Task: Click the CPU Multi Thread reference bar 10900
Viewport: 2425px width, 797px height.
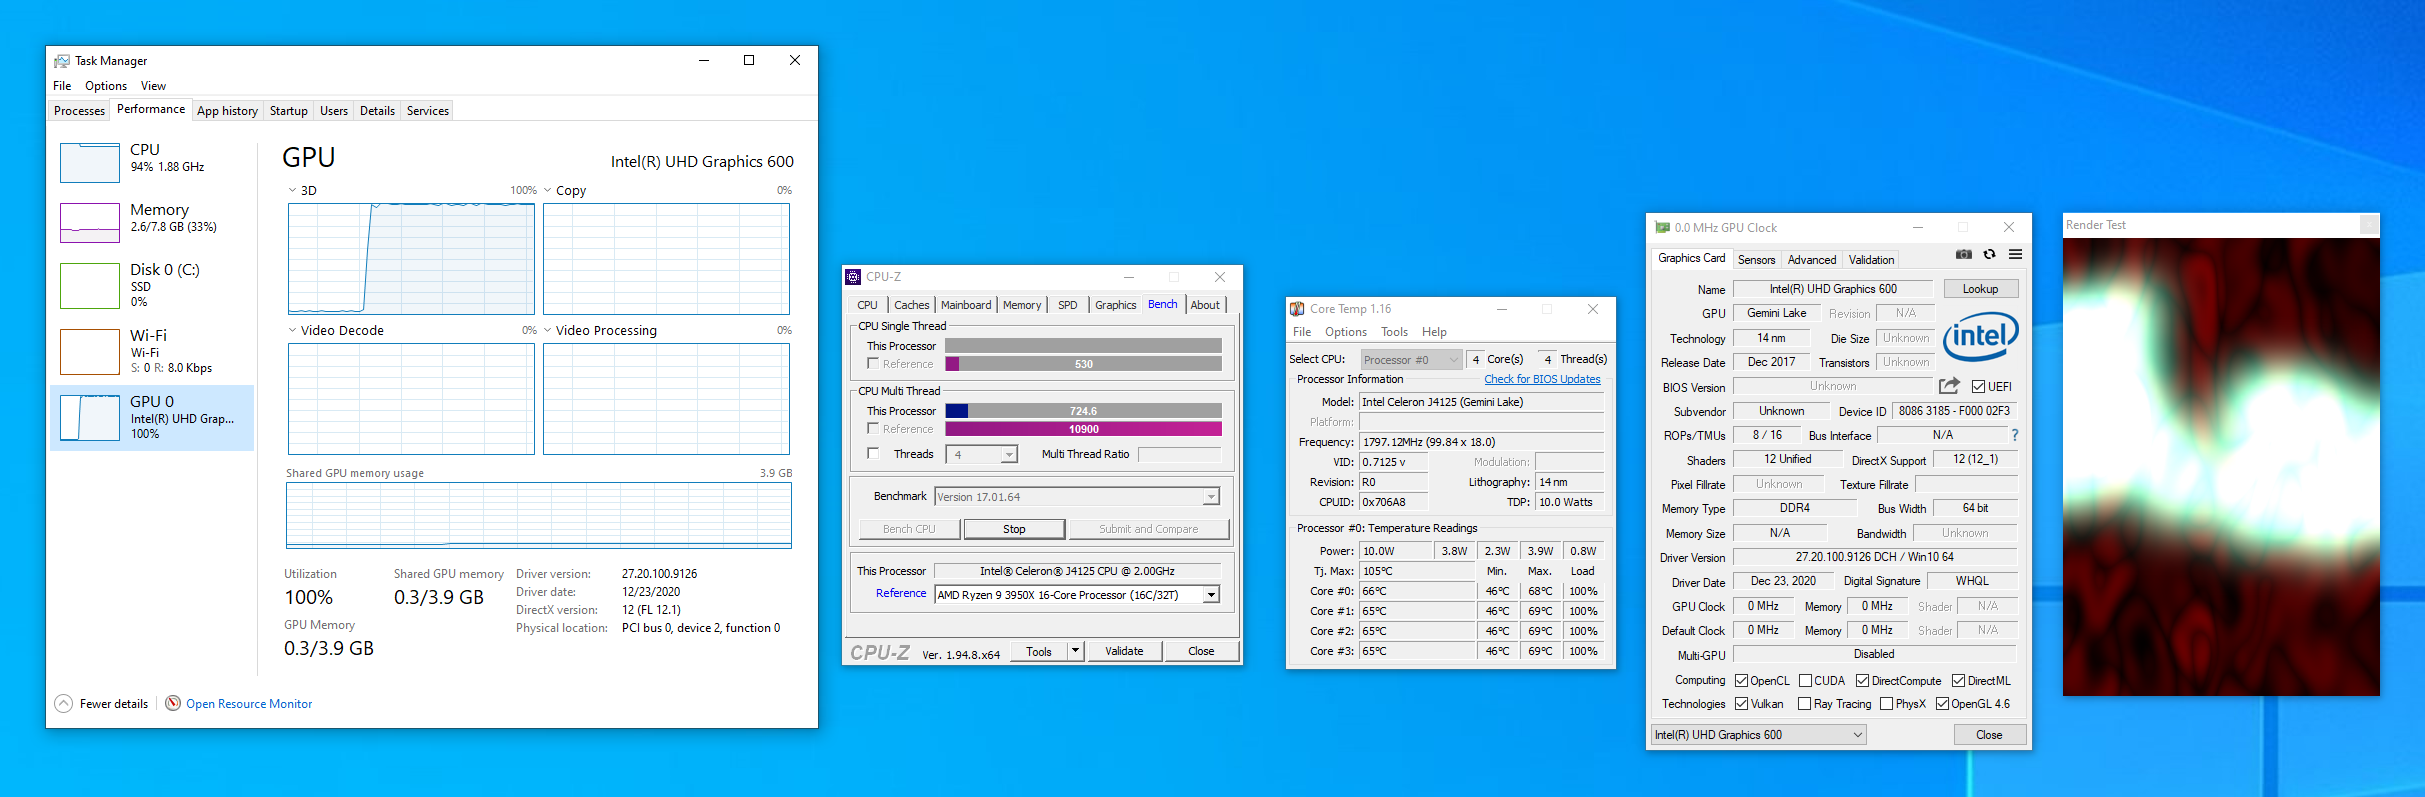Action: click(1083, 429)
